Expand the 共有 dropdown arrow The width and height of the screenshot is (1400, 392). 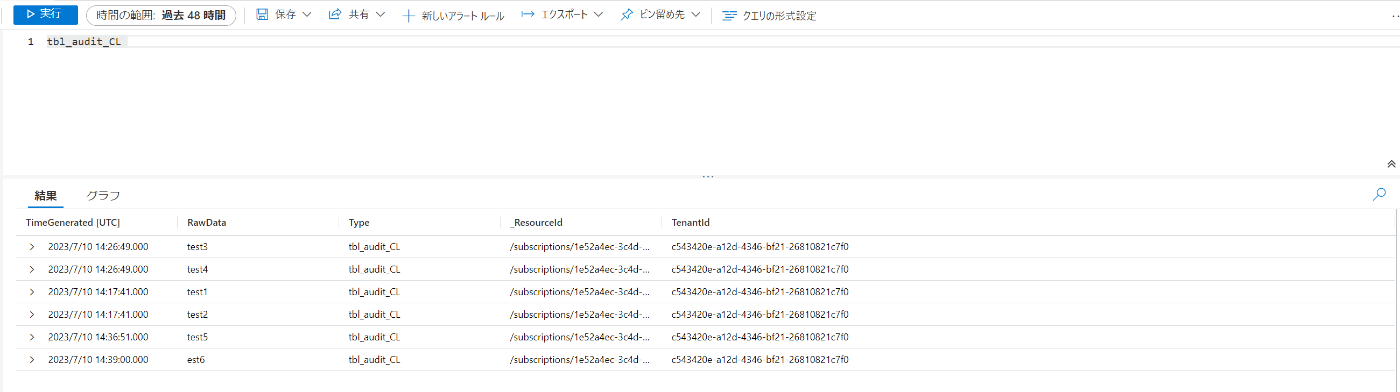pyautogui.click(x=380, y=15)
